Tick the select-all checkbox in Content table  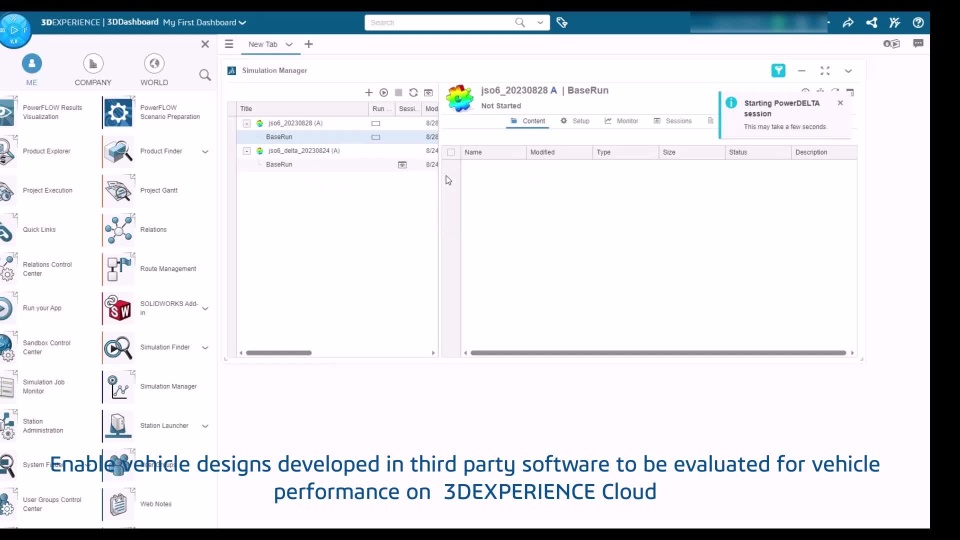(x=451, y=152)
